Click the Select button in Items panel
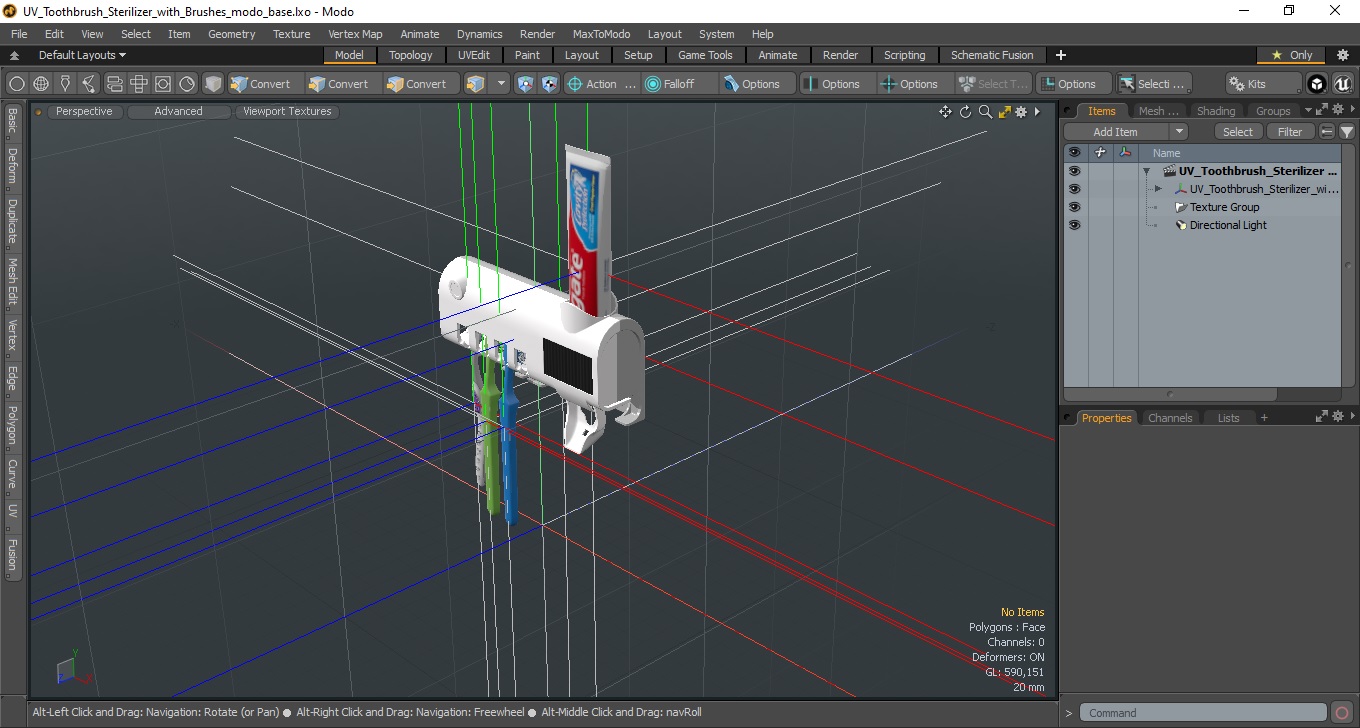The height and width of the screenshot is (728, 1360). tap(1238, 132)
